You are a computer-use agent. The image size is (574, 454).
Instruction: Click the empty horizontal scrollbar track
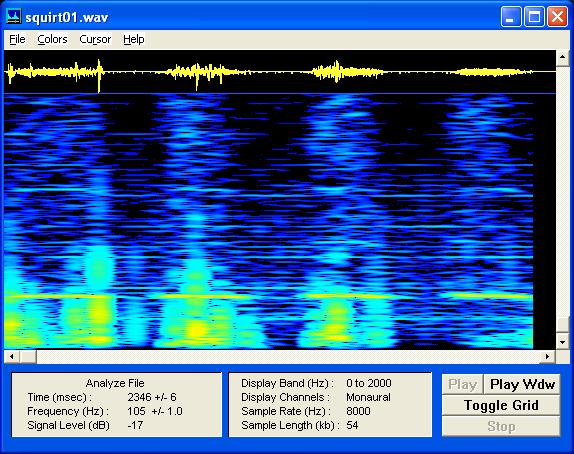point(288,356)
